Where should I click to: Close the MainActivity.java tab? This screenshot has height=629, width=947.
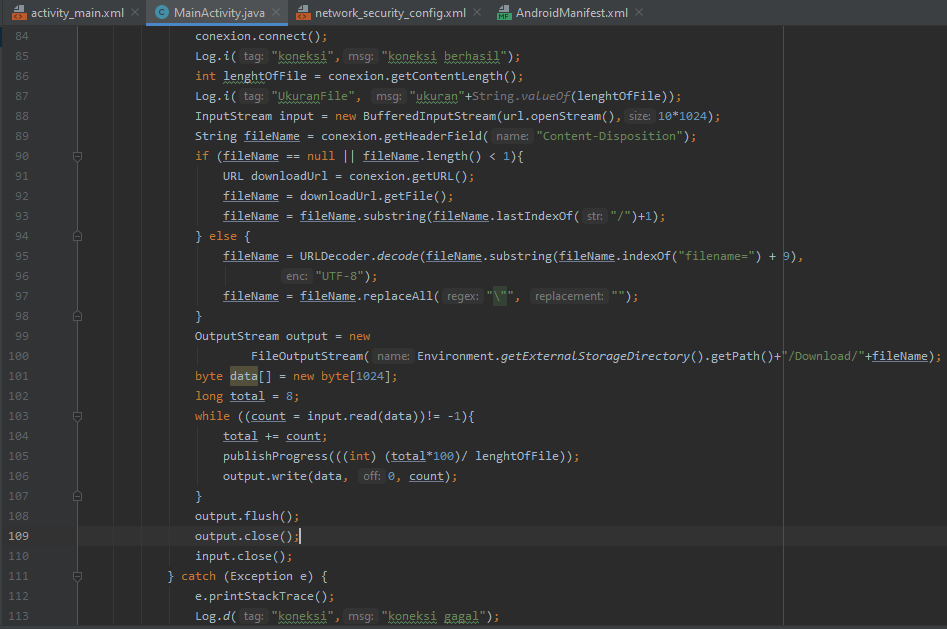point(276,12)
